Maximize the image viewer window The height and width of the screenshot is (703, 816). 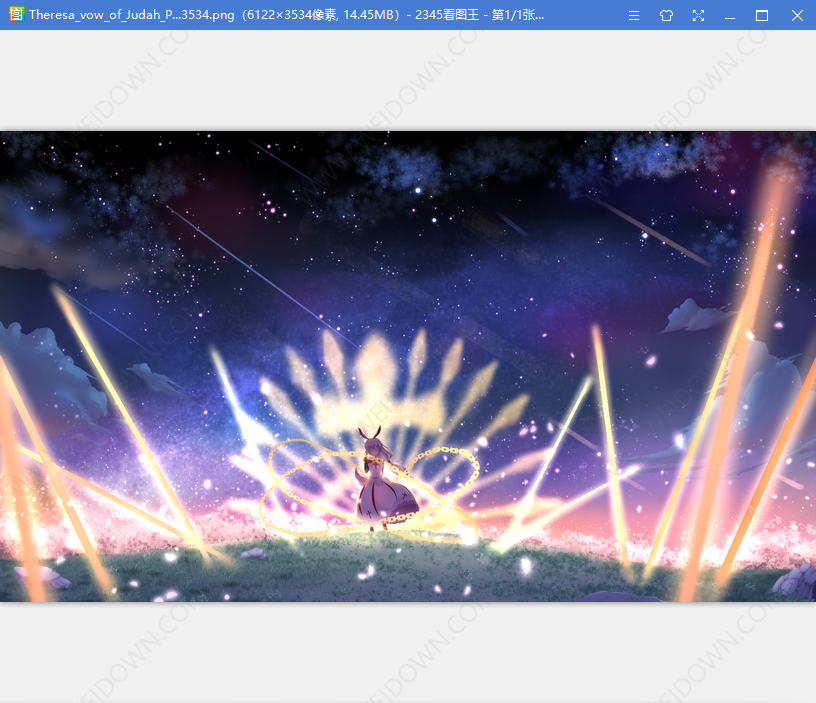click(x=762, y=16)
